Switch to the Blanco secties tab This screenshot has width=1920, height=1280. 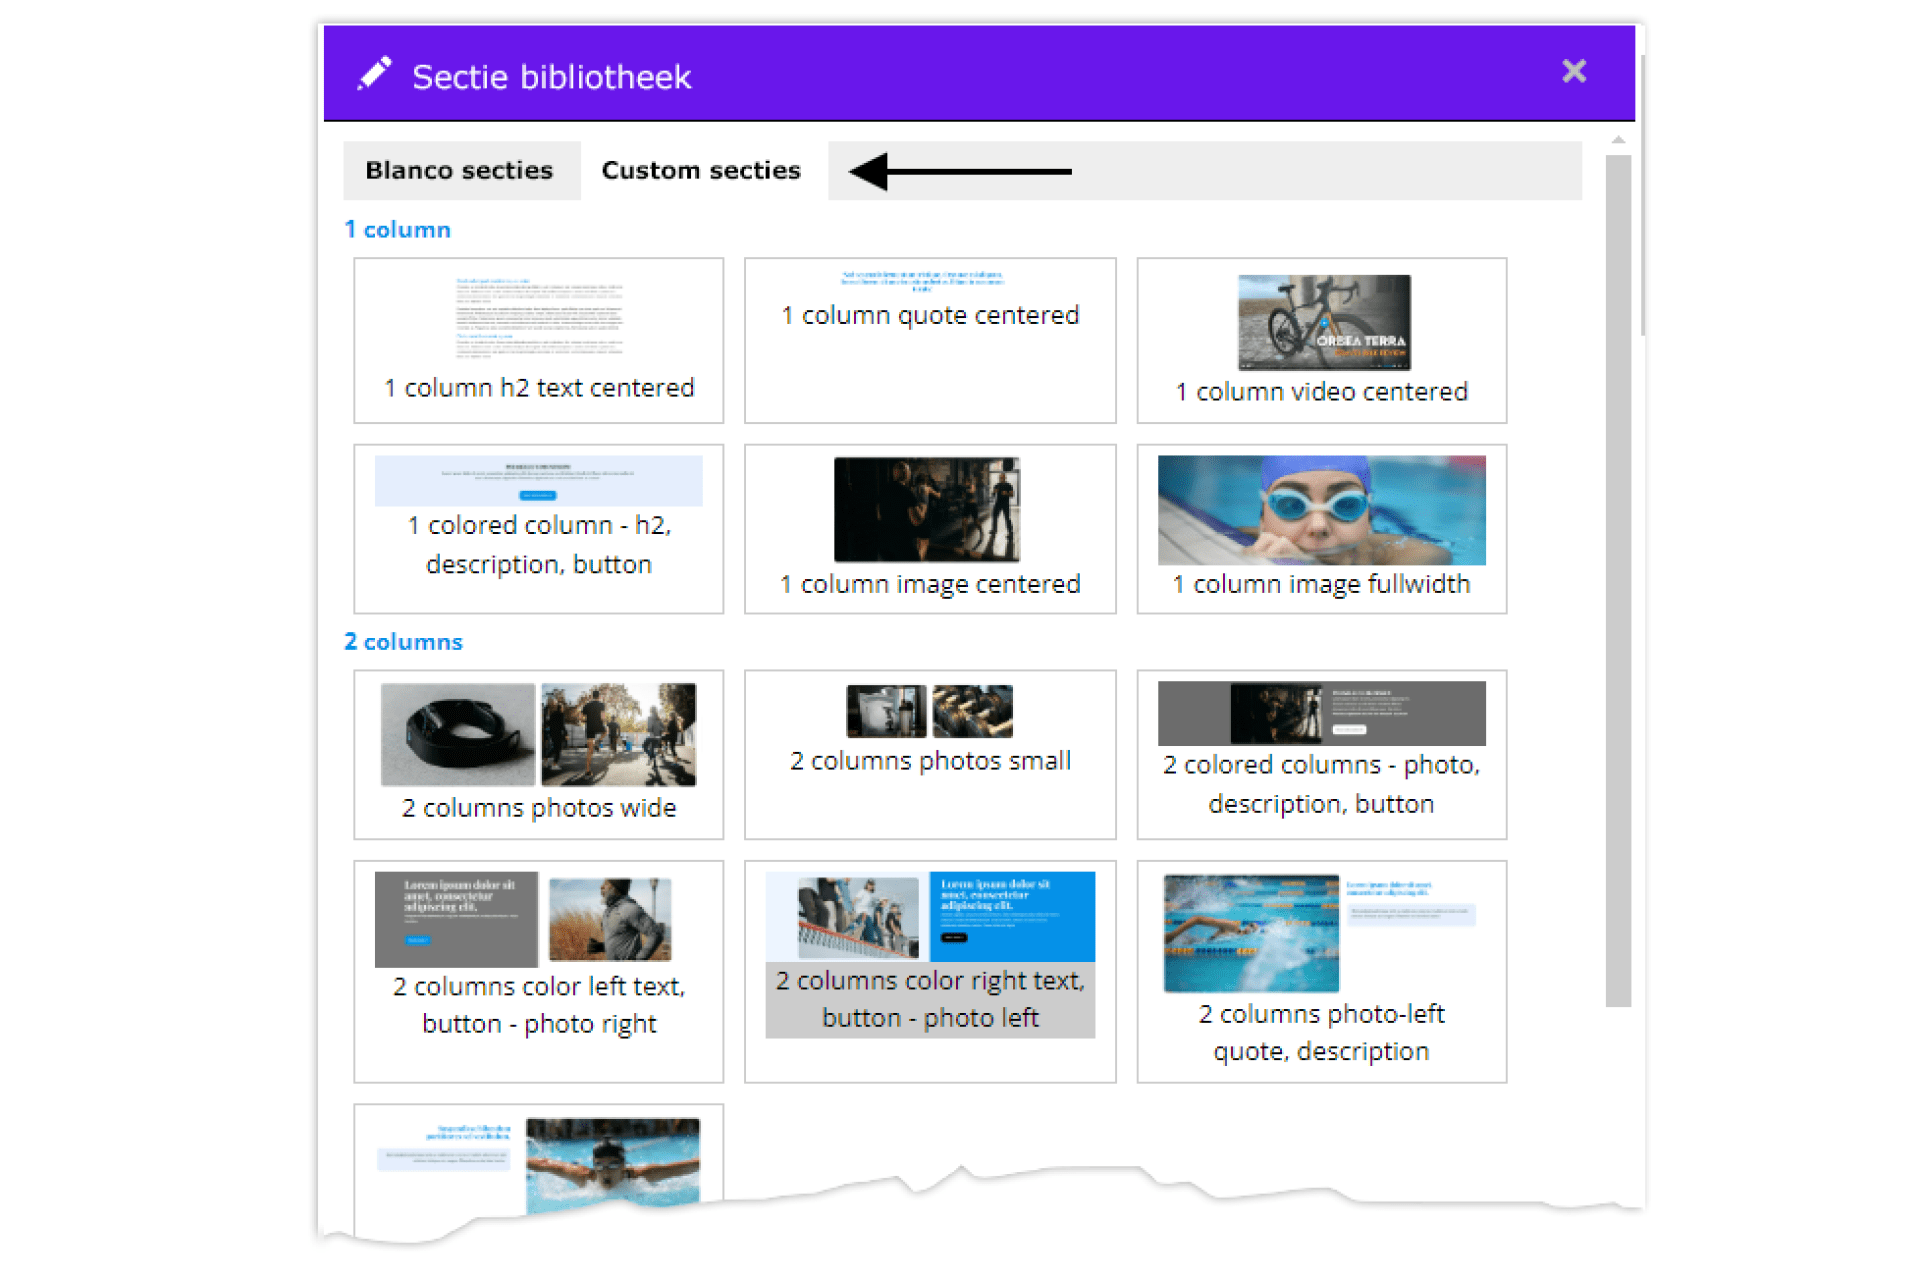(x=461, y=170)
